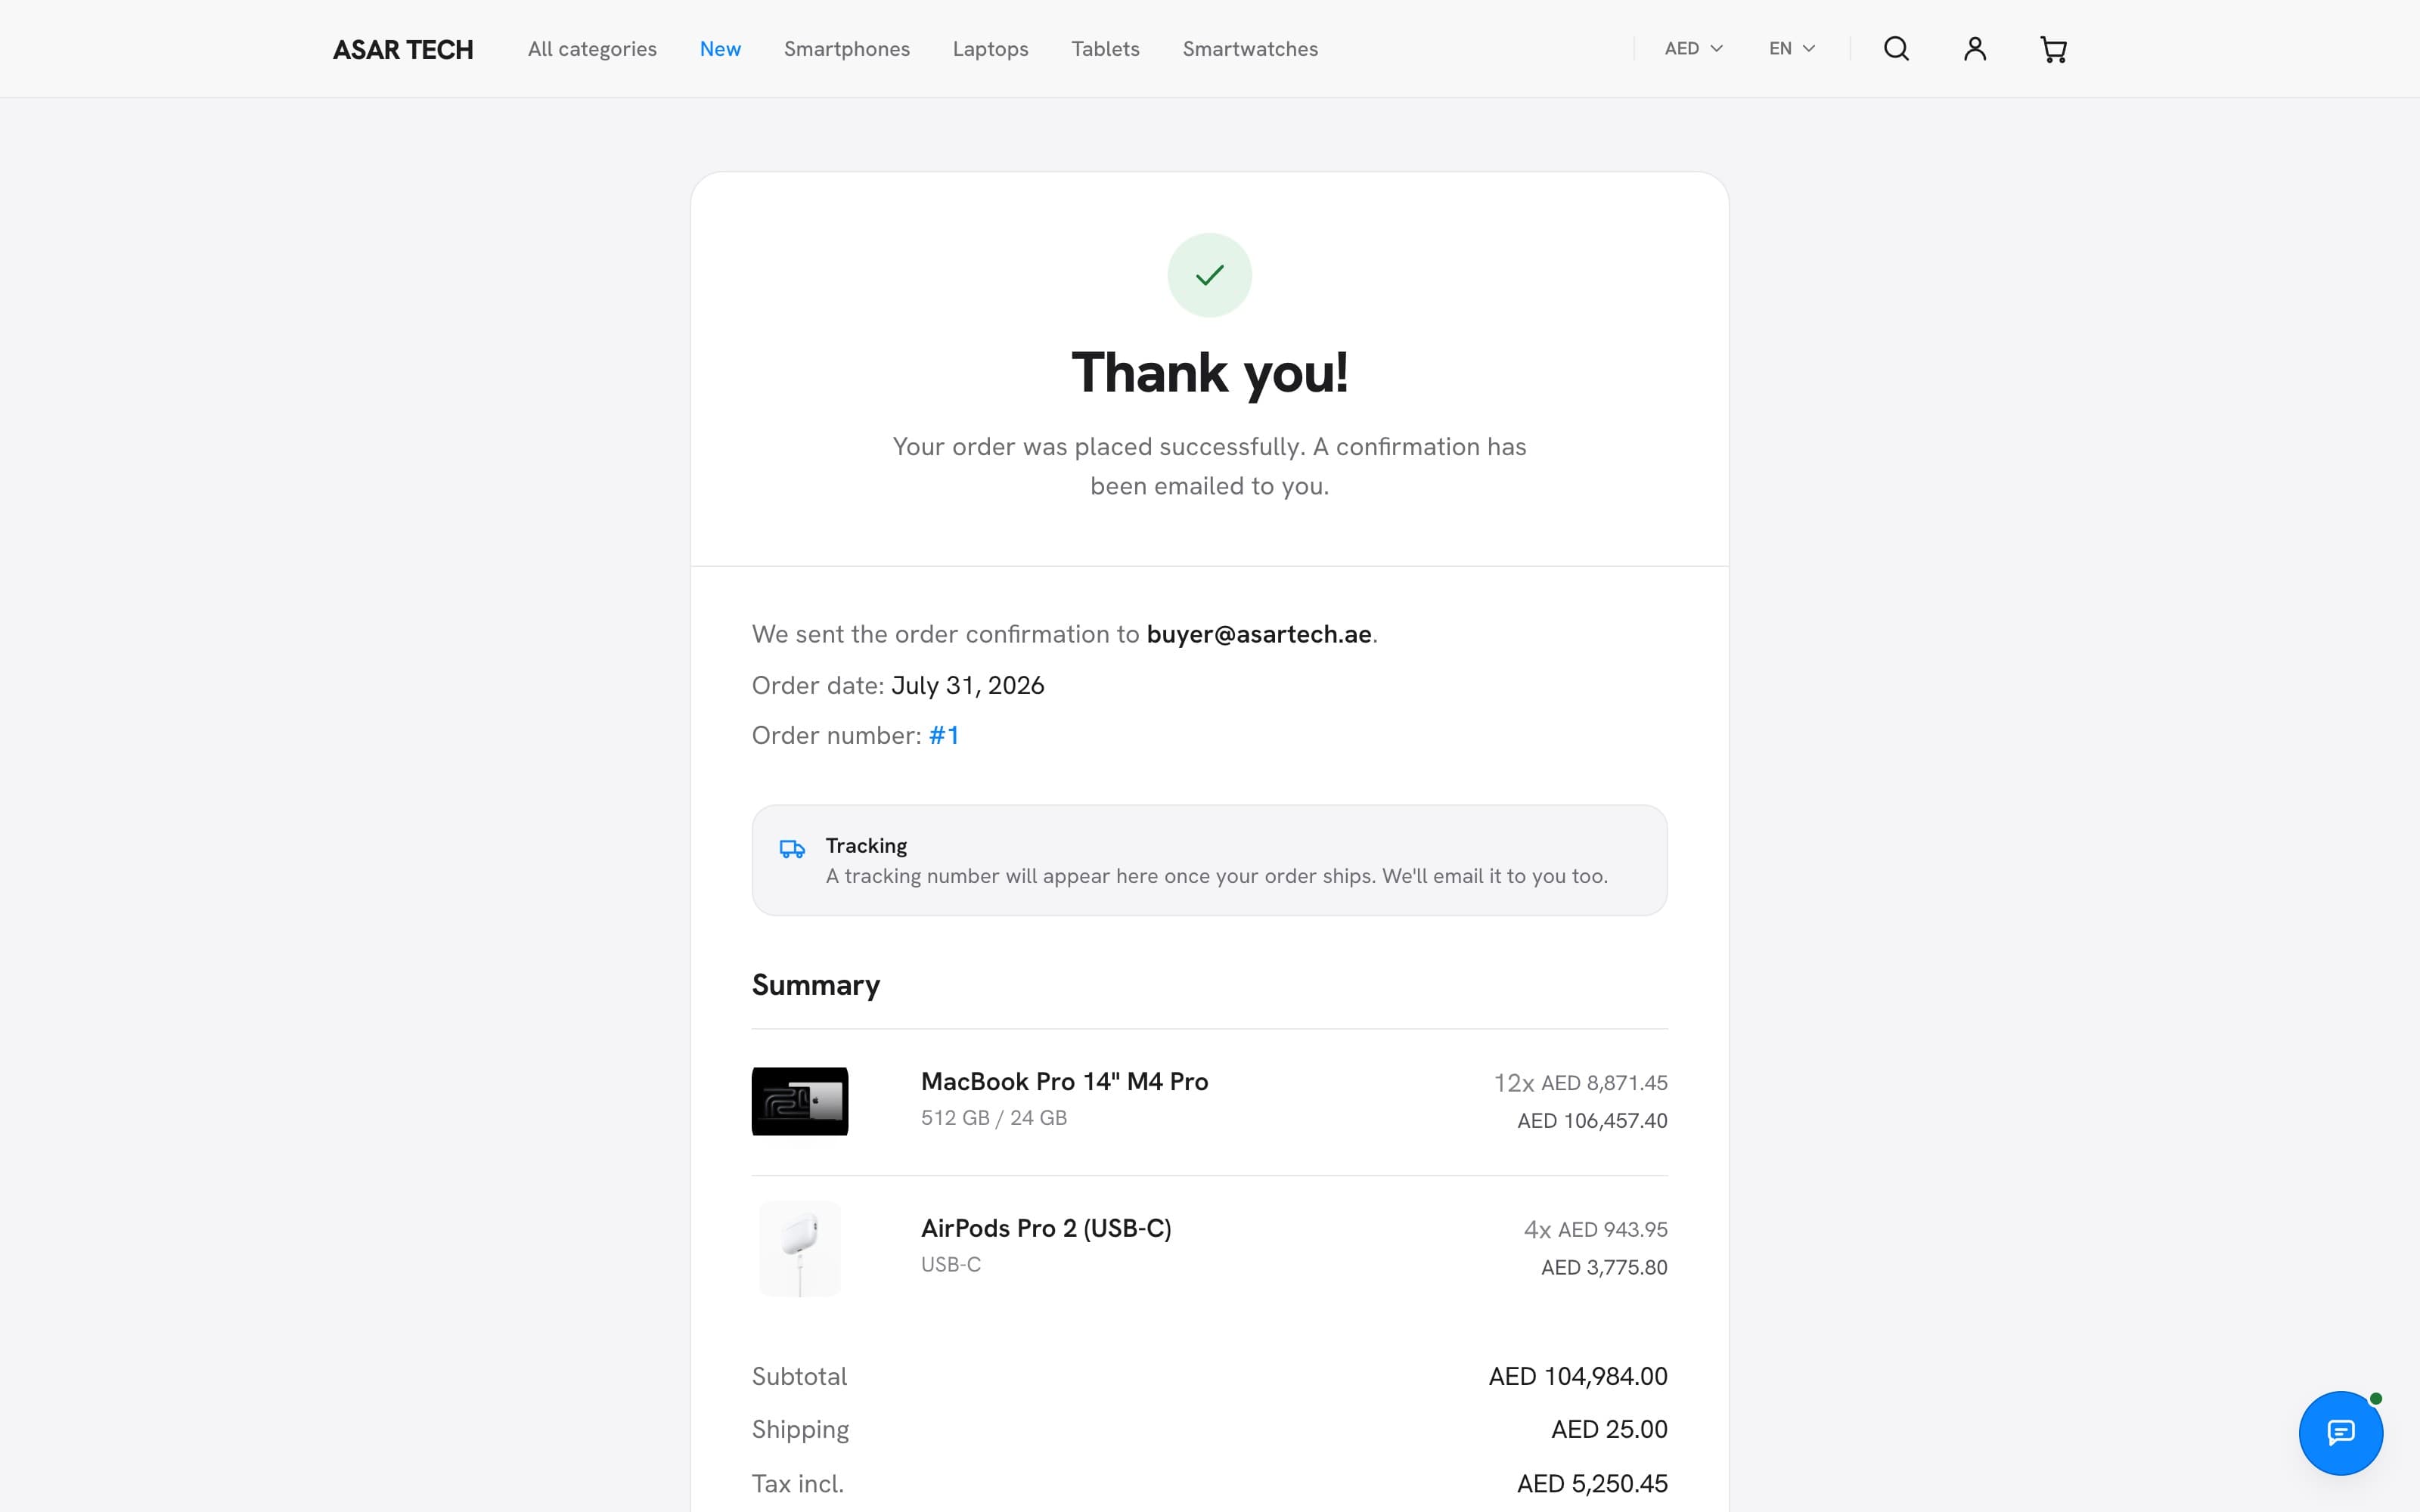Click the Subtotal label
This screenshot has height=1512, width=2420.
point(799,1377)
